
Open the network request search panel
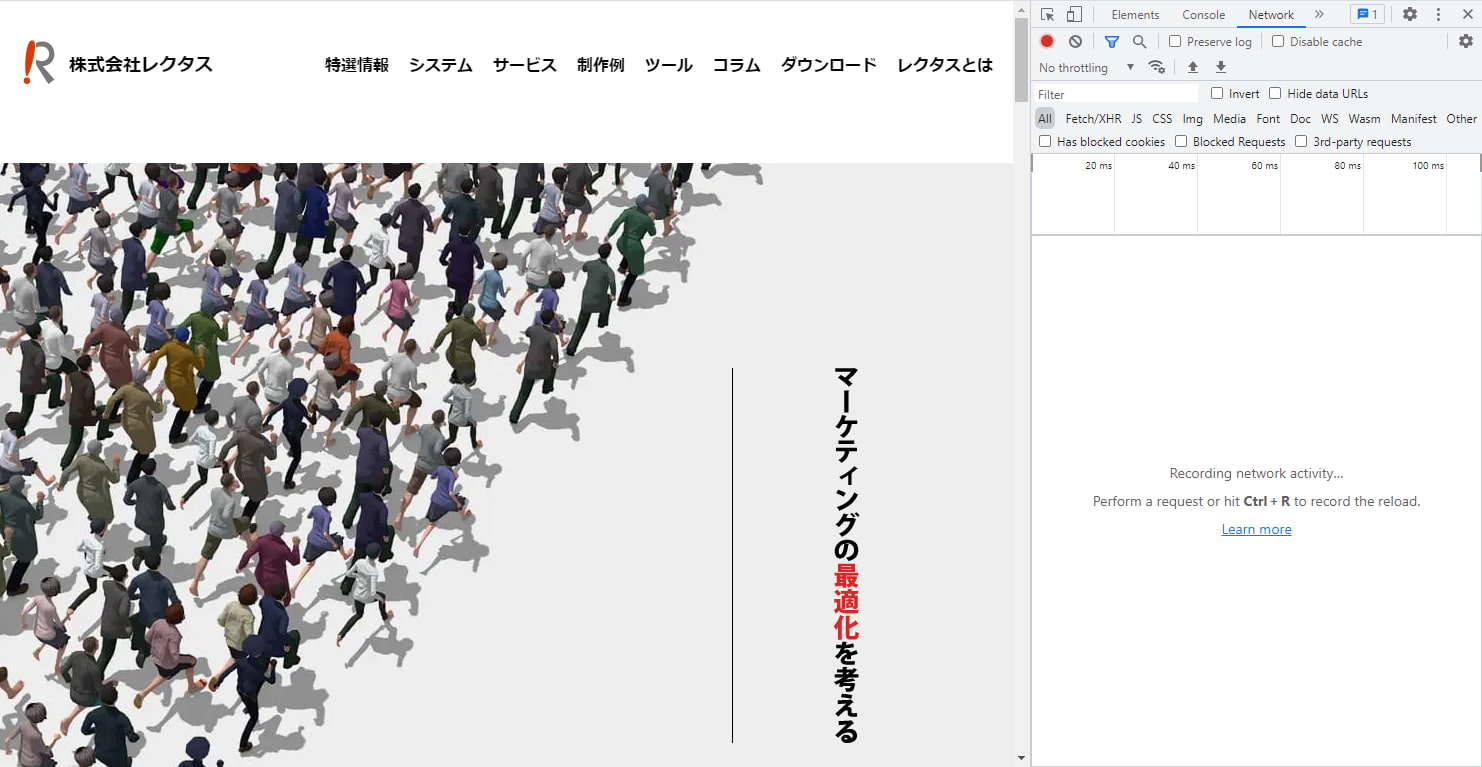point(1138,41)
